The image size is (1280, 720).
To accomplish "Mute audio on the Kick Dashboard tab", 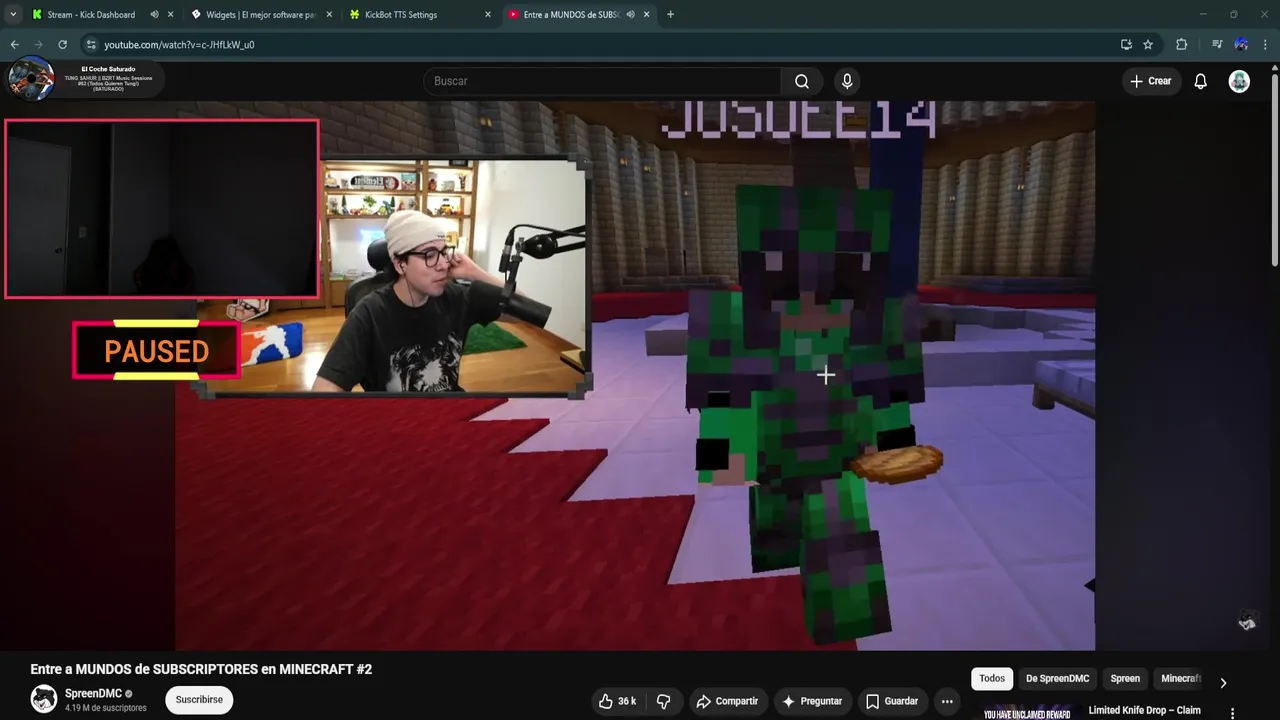I will [154, 14].
